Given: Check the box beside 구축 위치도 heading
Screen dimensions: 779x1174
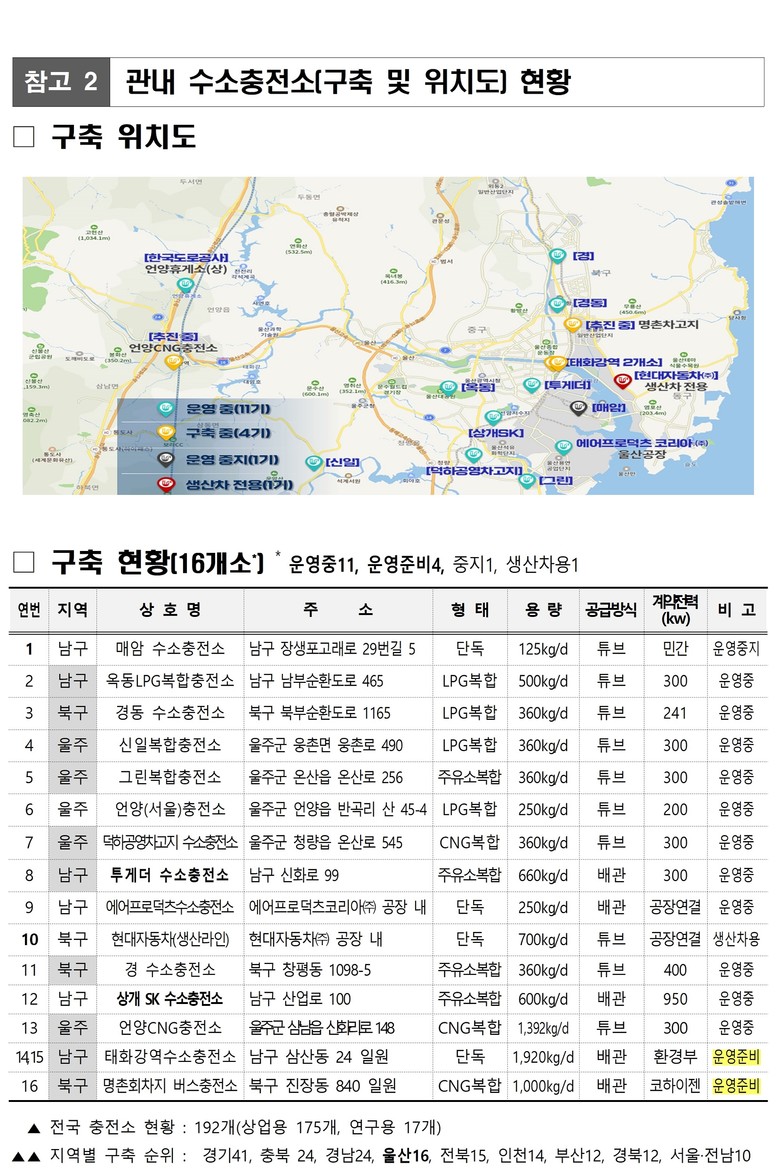Looking at the screenshot, I should pyautogui.click(x=24, y=137).
